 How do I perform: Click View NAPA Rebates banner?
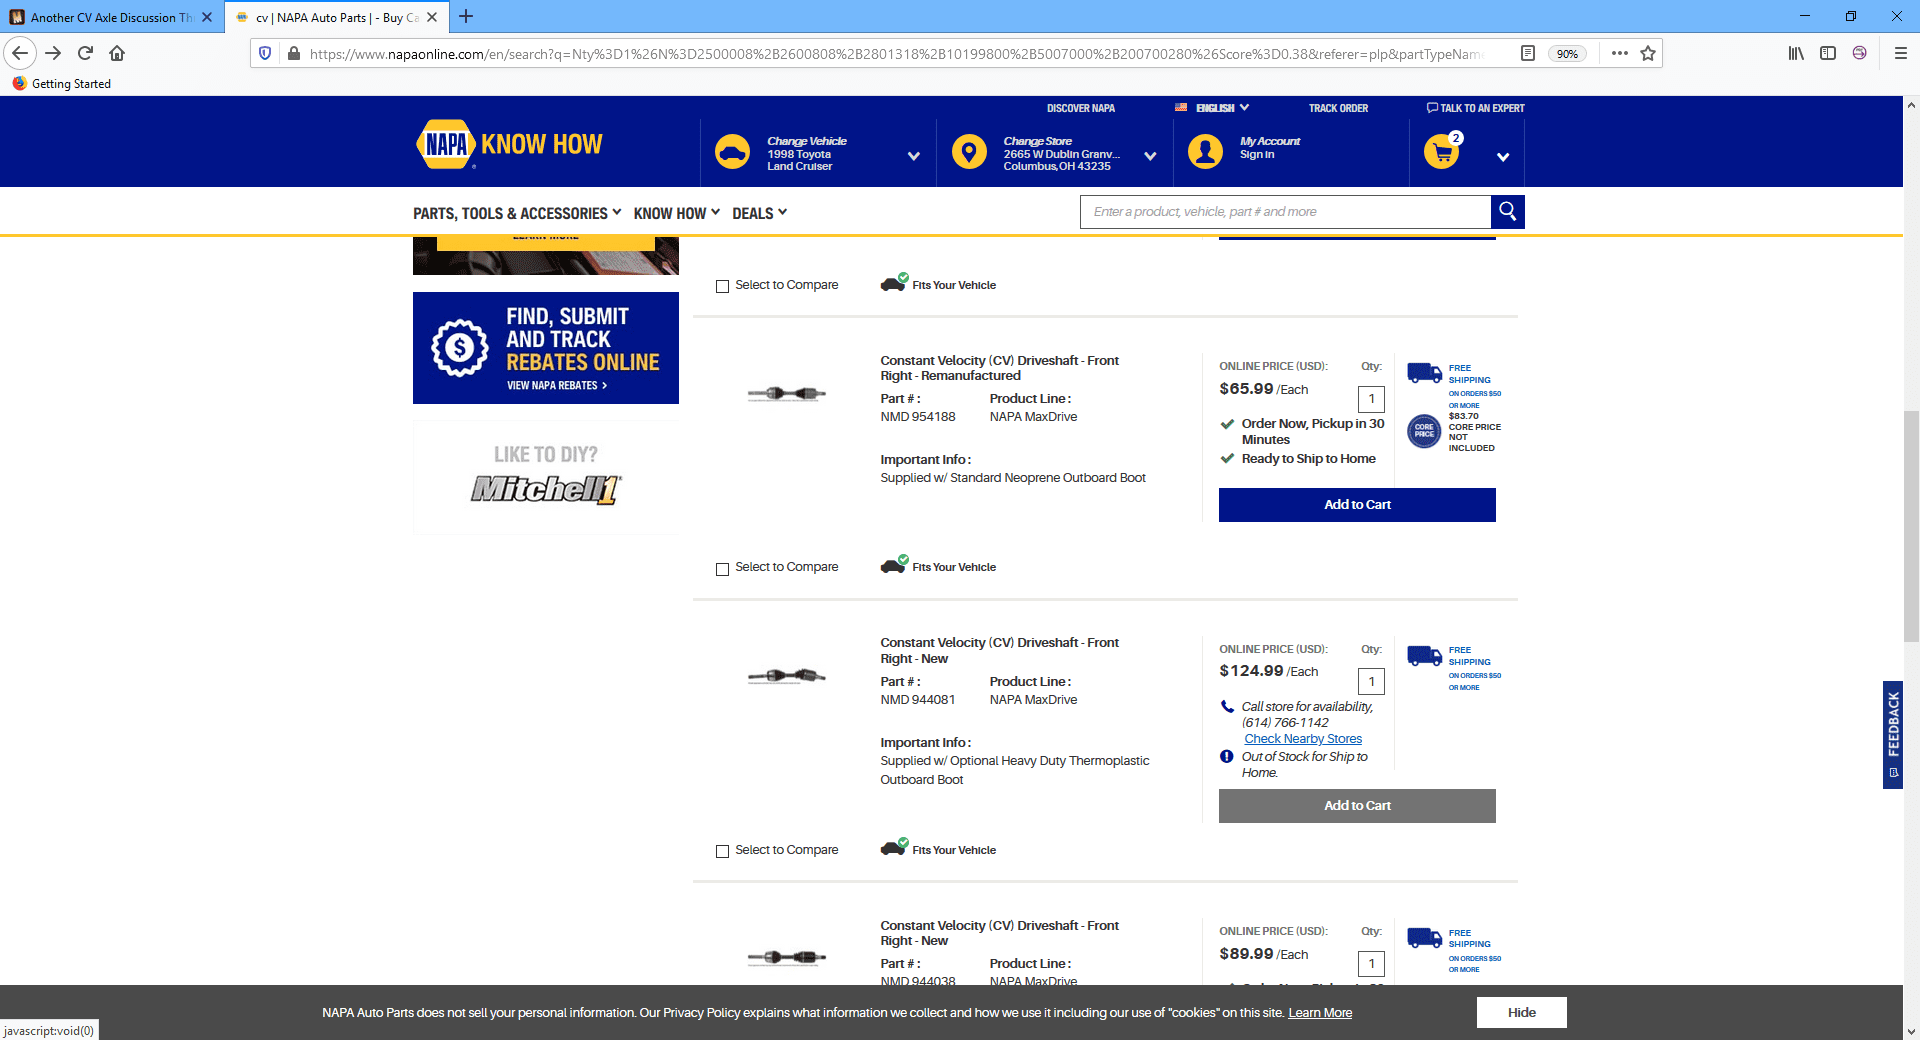pos(546,348)
